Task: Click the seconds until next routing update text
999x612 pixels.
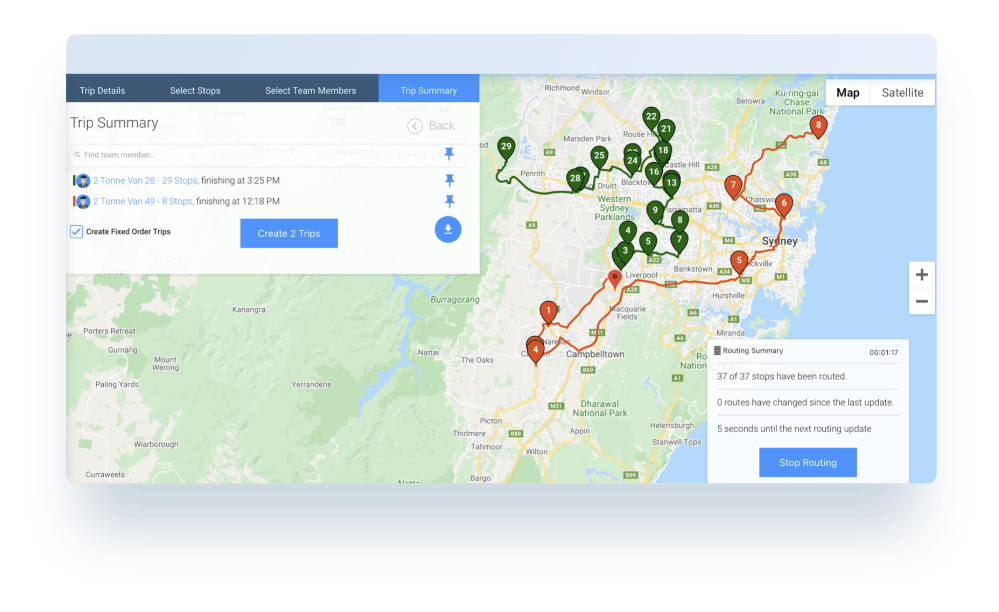Action: click(x=794, y=429)
